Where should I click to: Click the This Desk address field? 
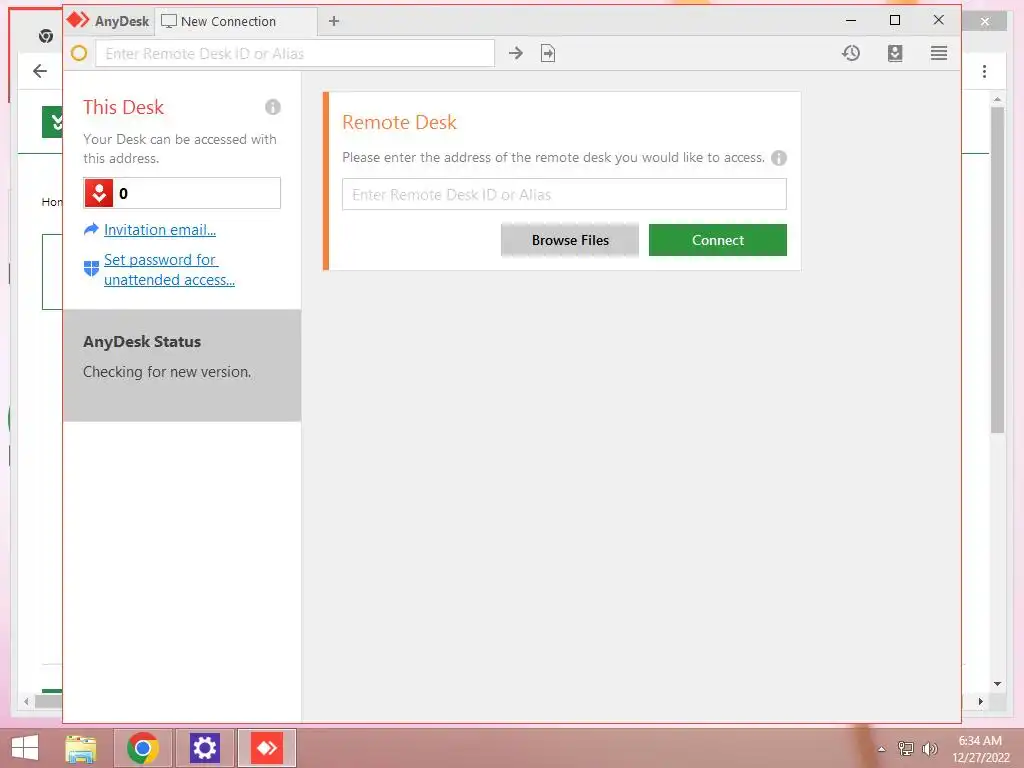point(182,193)
